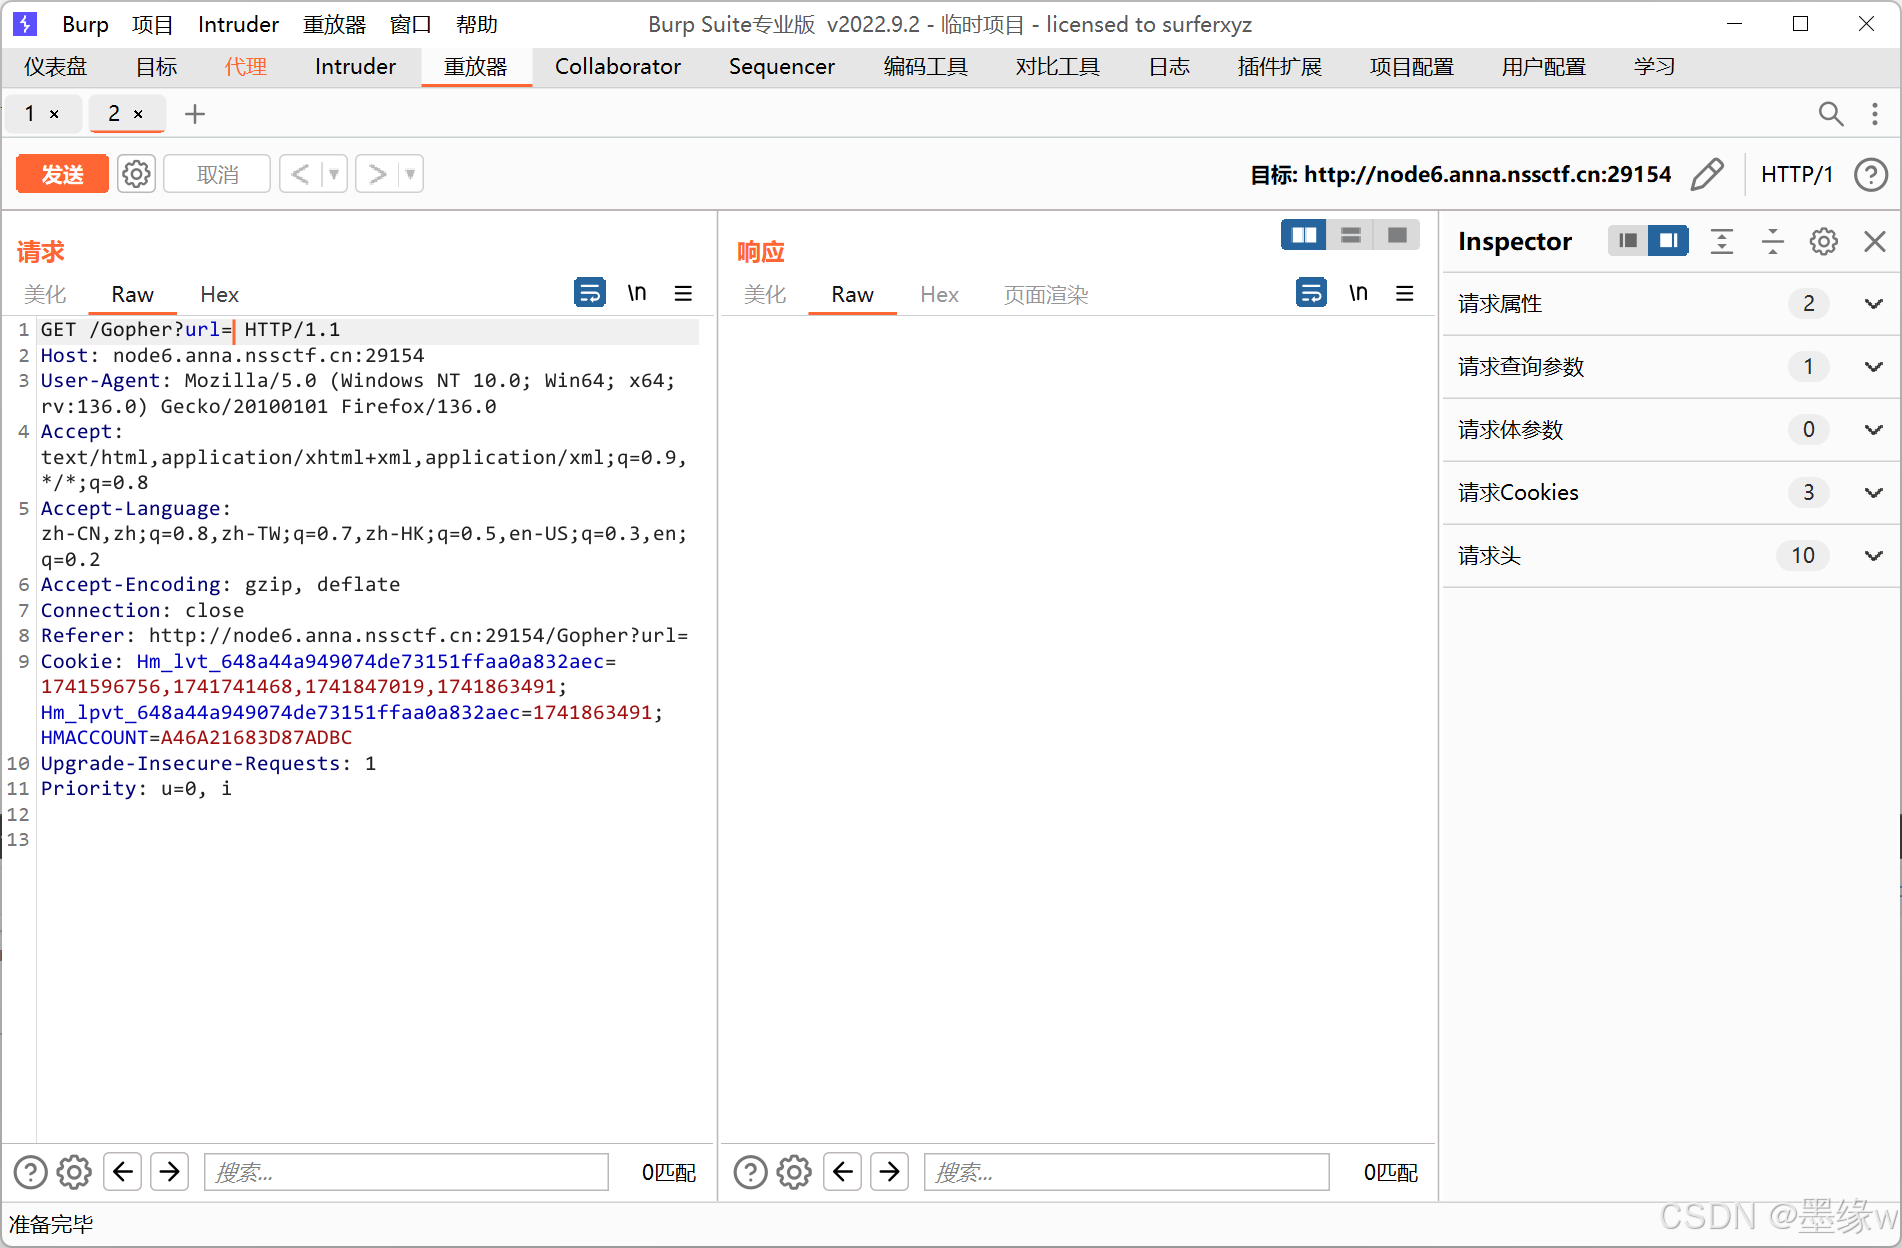Open the Burp menu

pyautogui.click(x=85, y=24)
